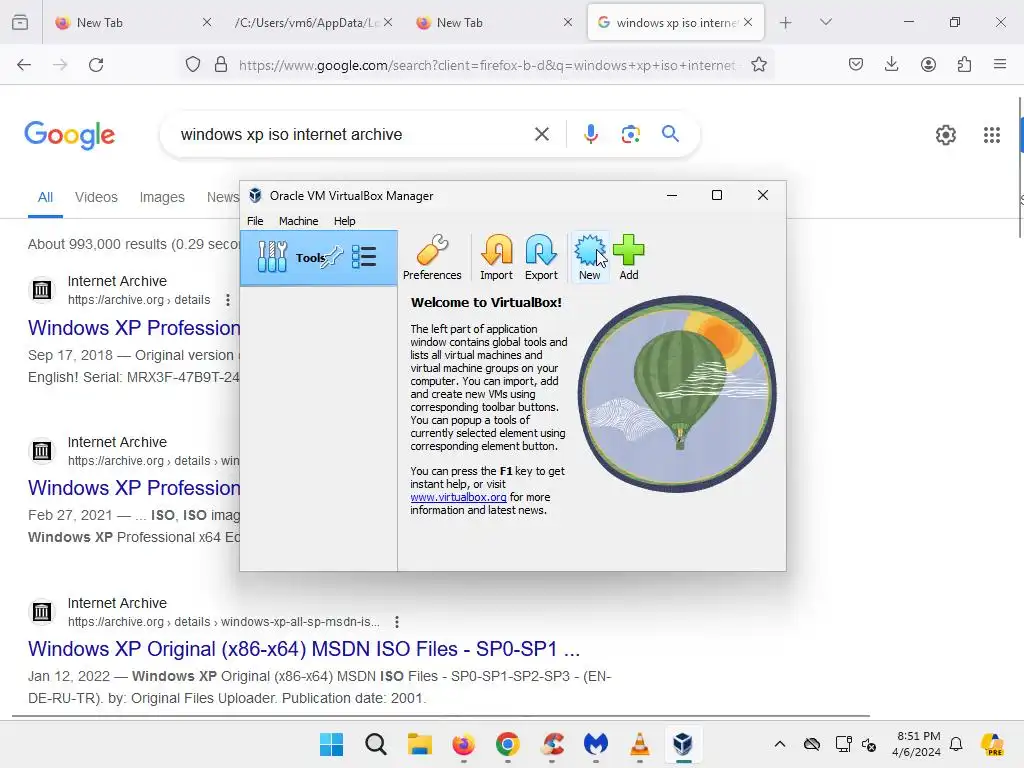Open Firefox account menu
Screen dimensions: 1024x768
pos(928,65)
